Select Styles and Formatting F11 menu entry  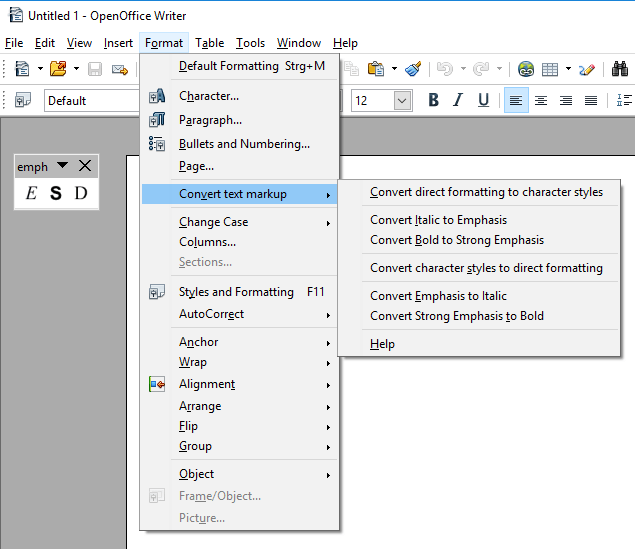click(239, 292)
